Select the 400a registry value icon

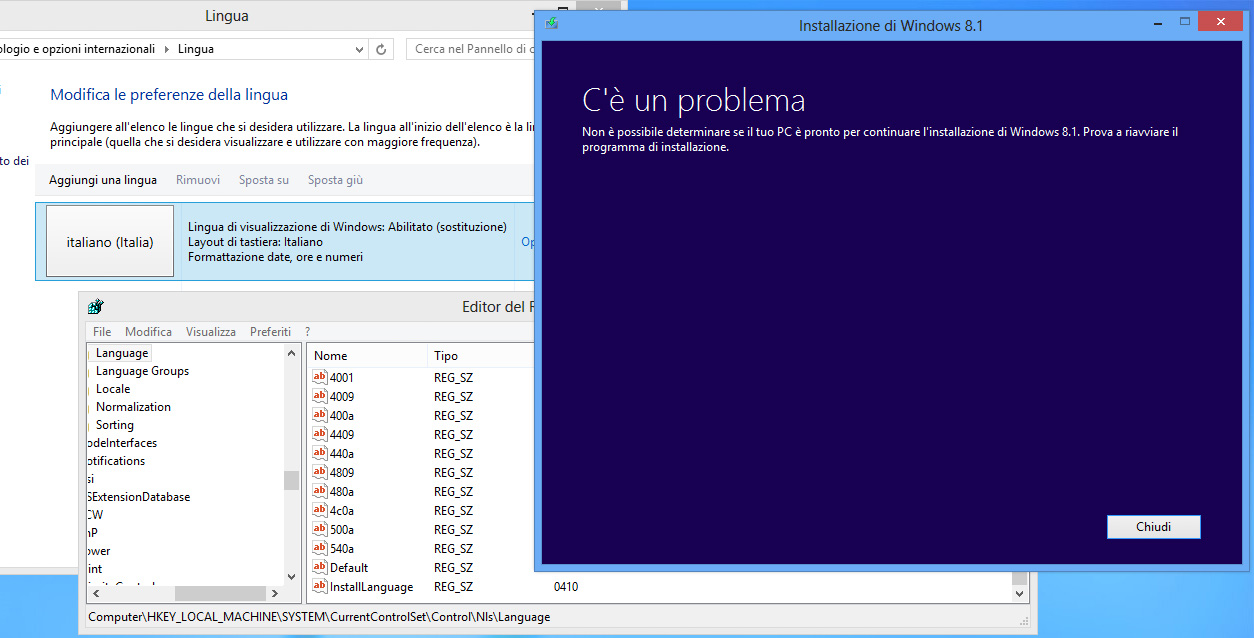click(x=320, y=415)
